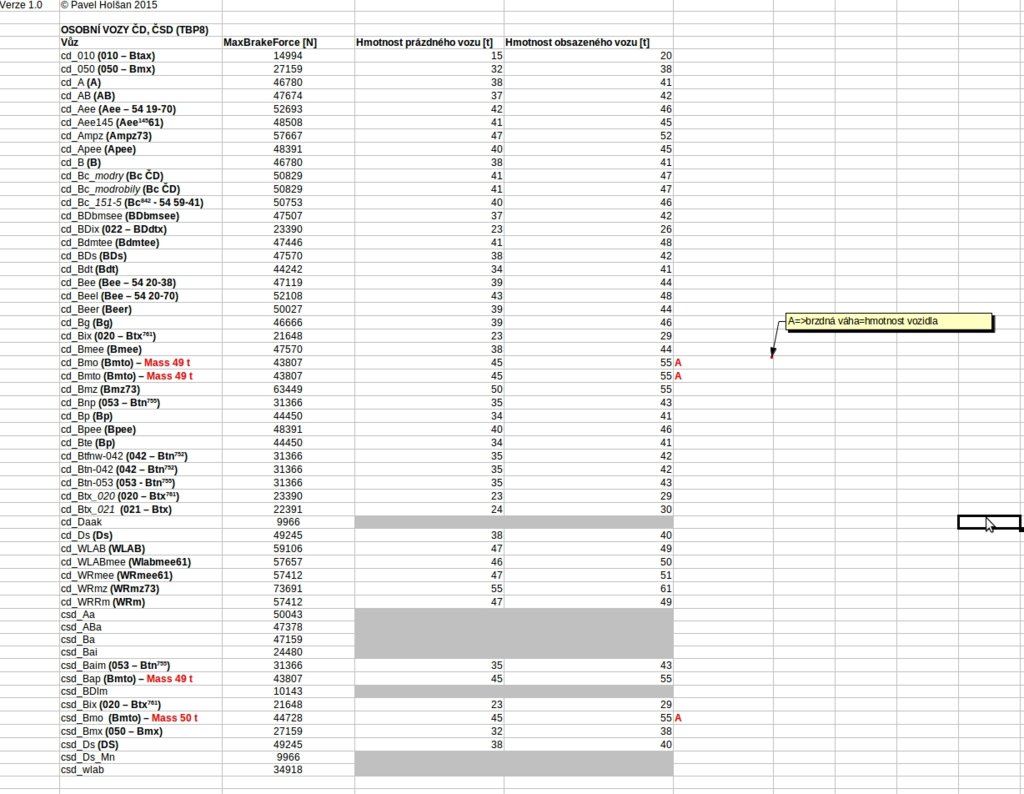Select the value 47378 for csd_ABa
Viewport: 1024px width, 794px height.
(x=288, y=627)
